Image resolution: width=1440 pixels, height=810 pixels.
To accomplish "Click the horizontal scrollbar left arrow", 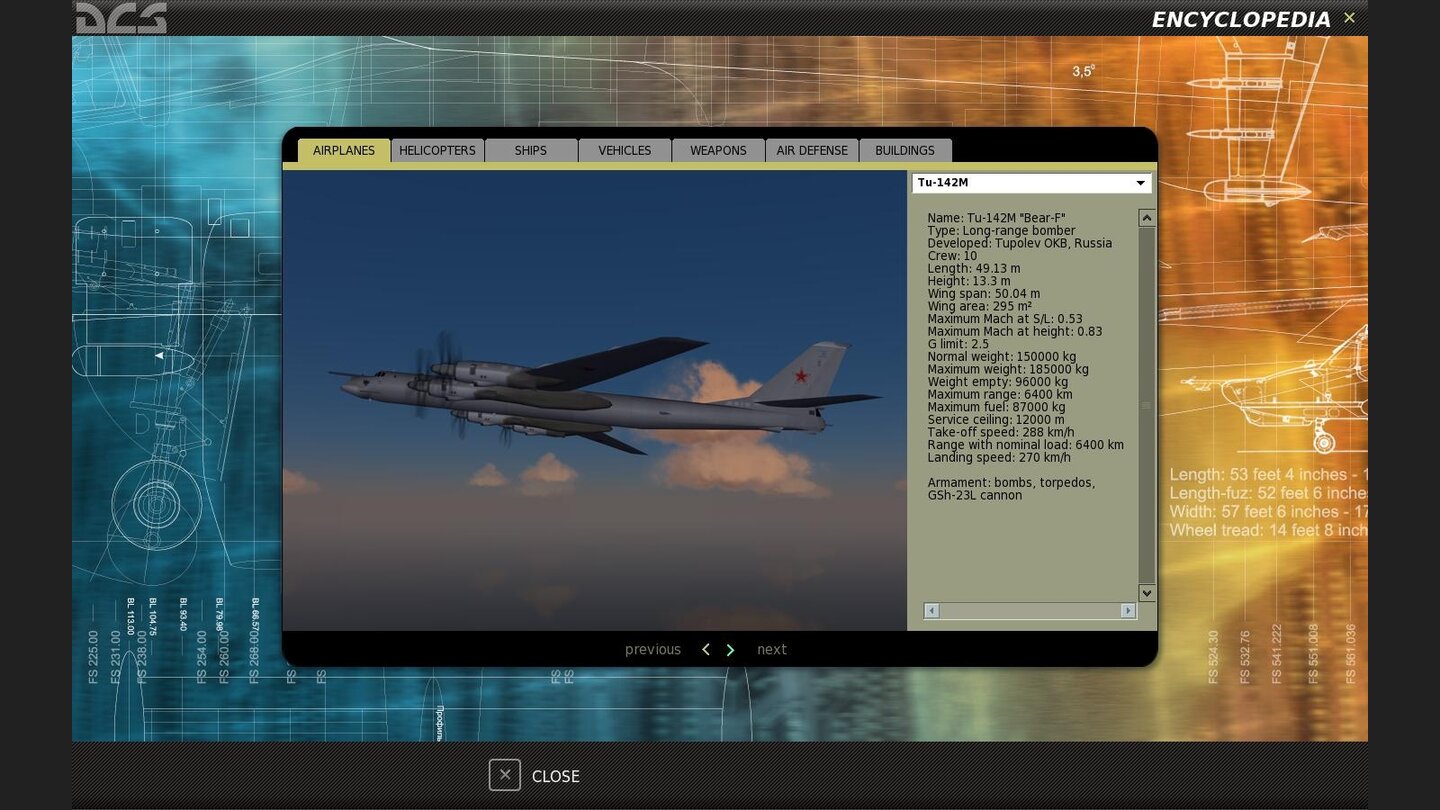I will point(932,611).
